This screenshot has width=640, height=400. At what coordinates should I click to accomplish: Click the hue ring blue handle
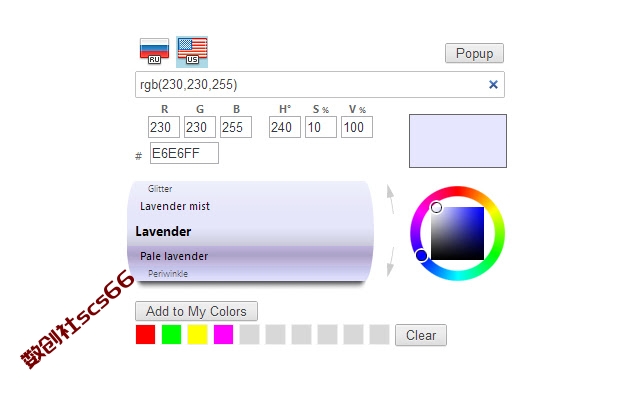422,256
